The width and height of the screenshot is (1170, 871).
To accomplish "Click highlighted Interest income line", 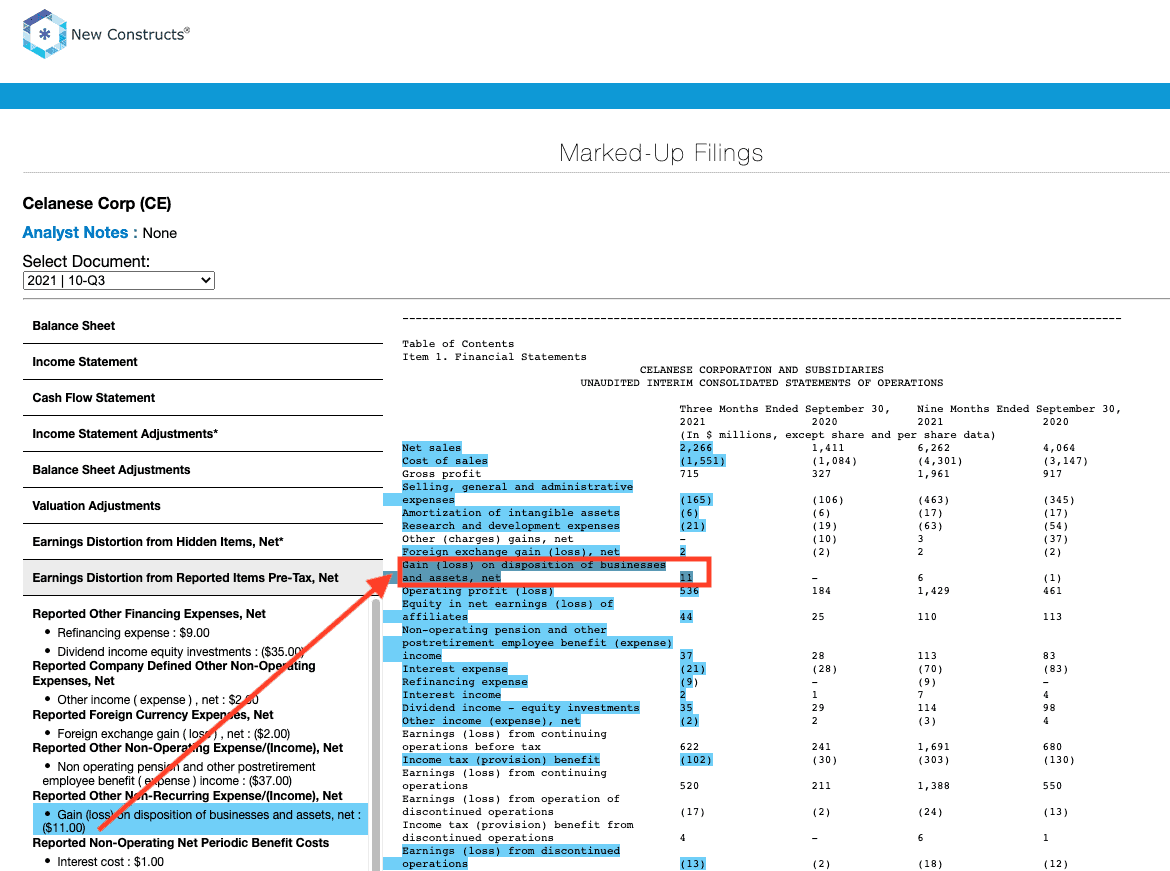I will [451, 695].
